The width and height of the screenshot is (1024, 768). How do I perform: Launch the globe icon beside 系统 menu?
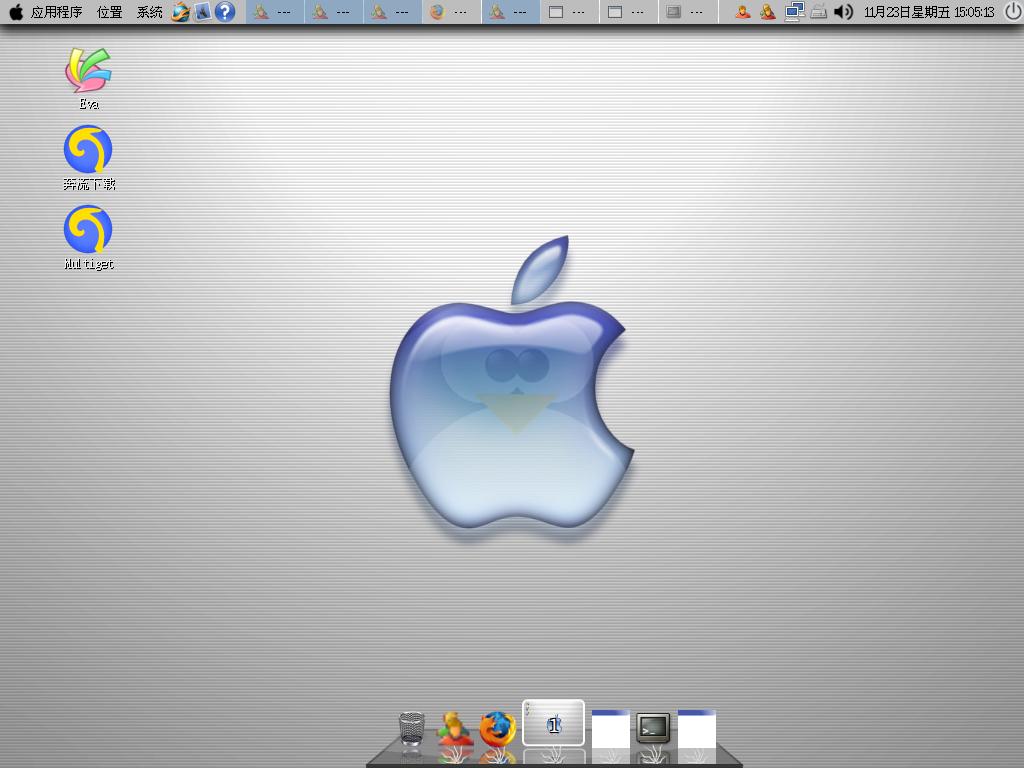click(180, 12)
